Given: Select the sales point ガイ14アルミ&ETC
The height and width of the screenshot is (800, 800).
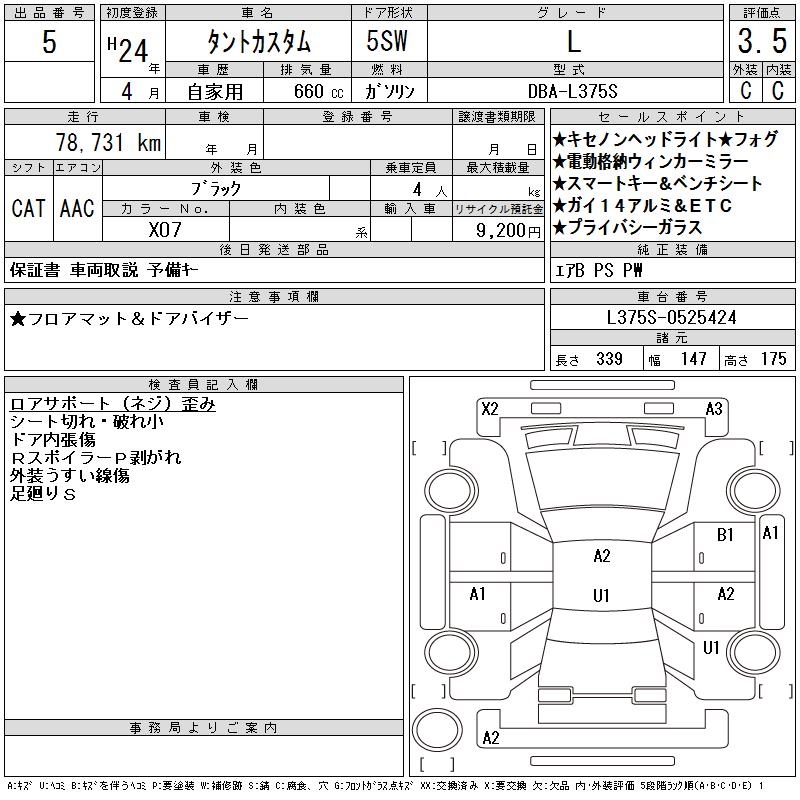Looking at the screenshot, I should click(x=642, y=205).
